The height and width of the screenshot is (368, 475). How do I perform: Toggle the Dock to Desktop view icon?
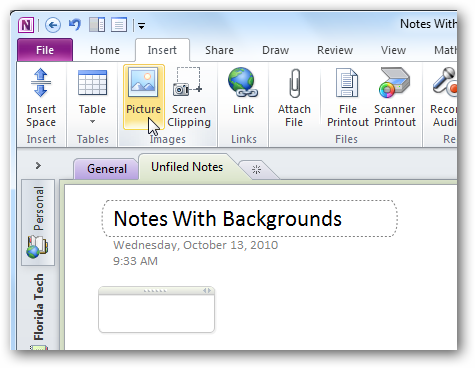[x=97, y=25]
